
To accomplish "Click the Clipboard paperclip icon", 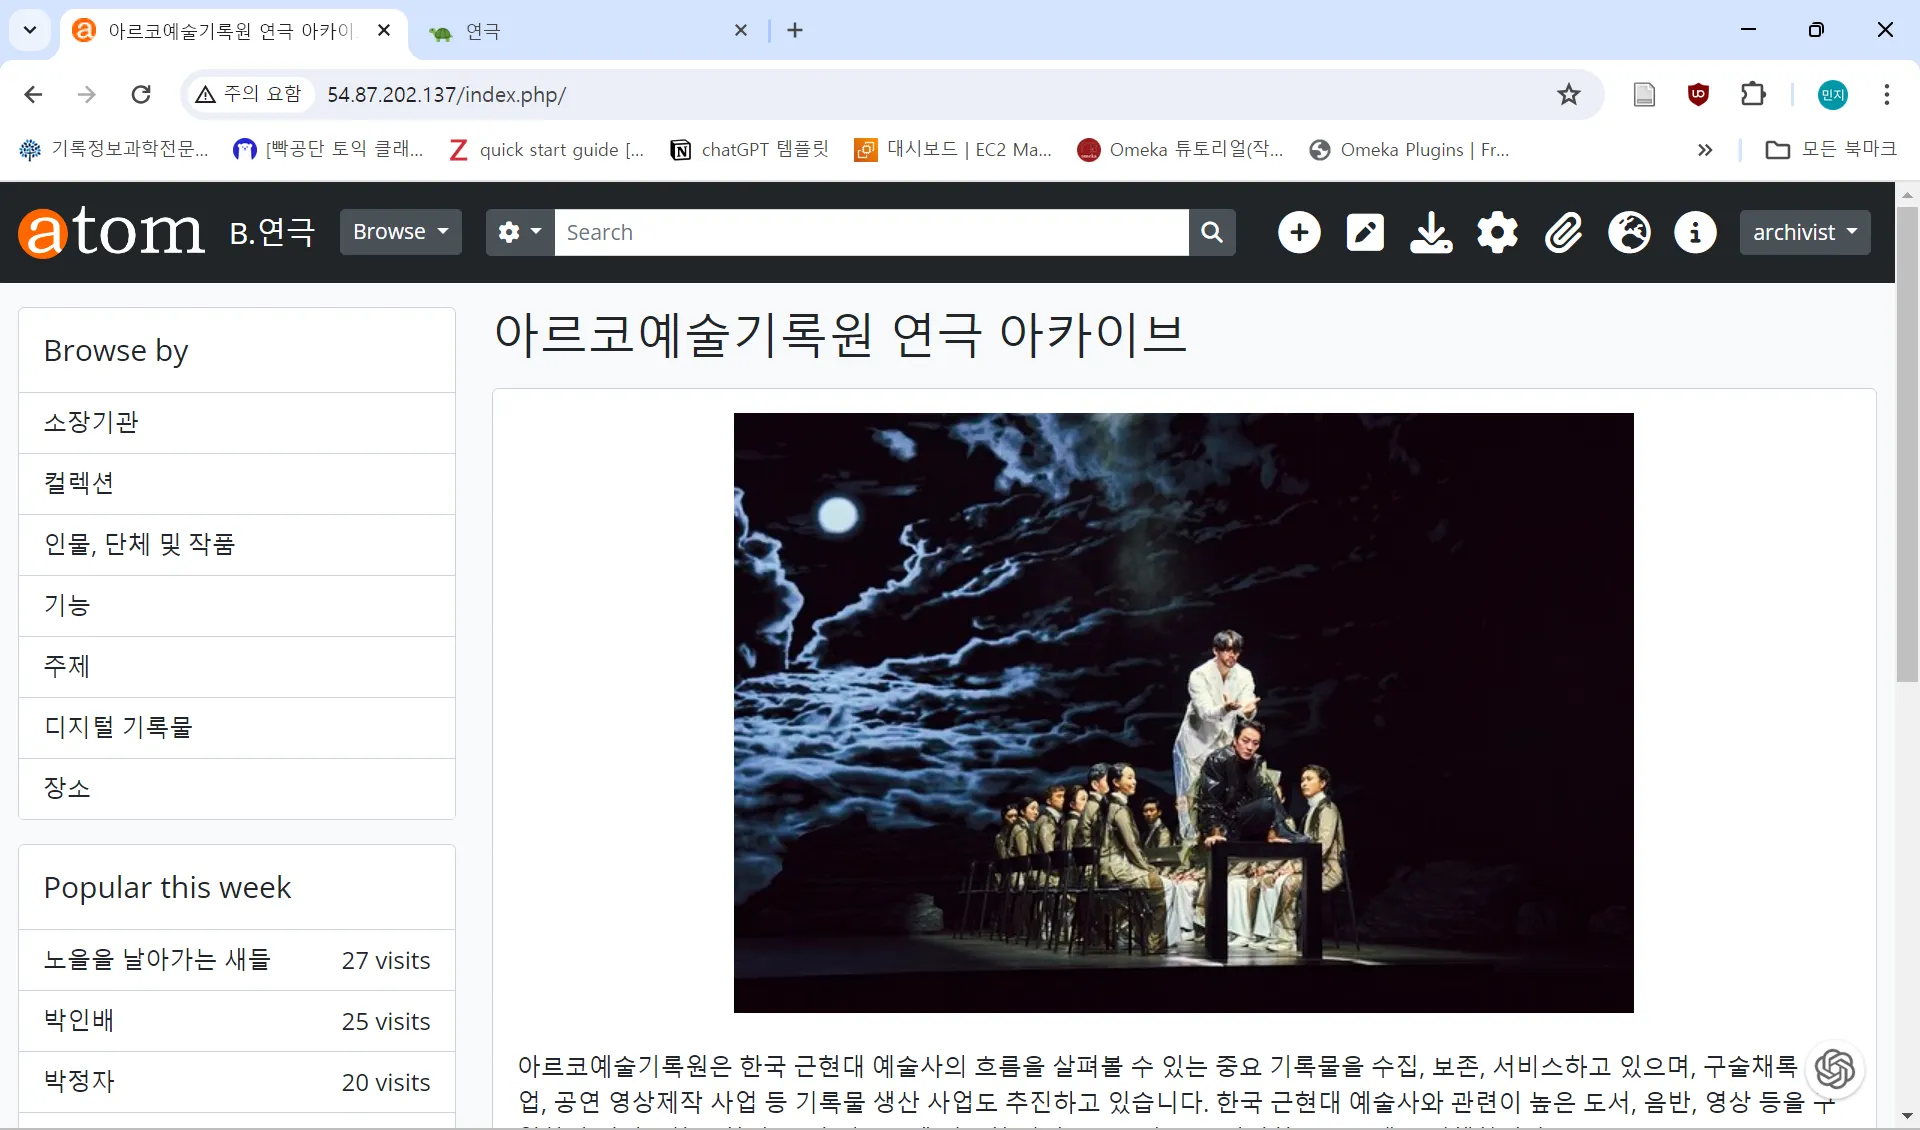I will click(1563, 232).
